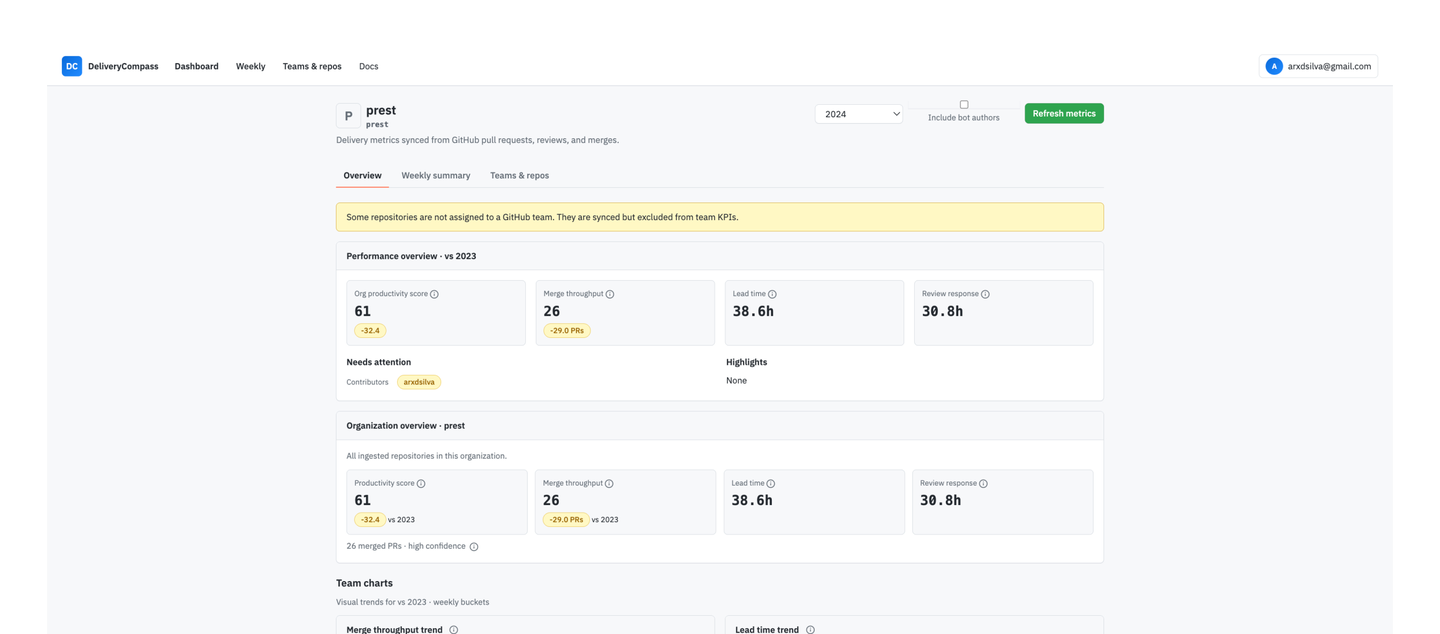The width and height of the screenshot is (1440, 634).
Task: Toggle Include bot authors checkbox
Action: tap(964, 104)
